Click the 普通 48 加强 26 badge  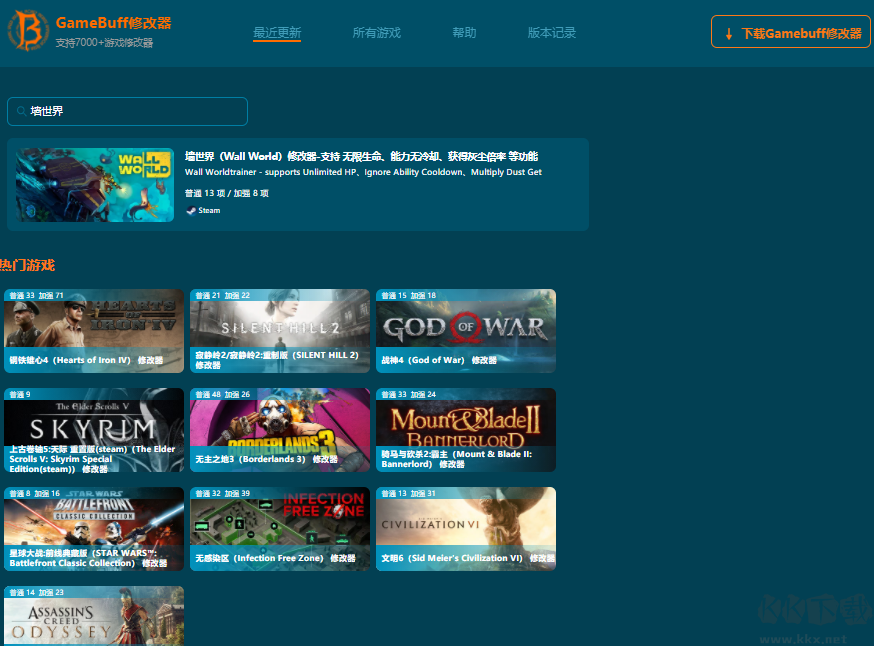(222, 395)
